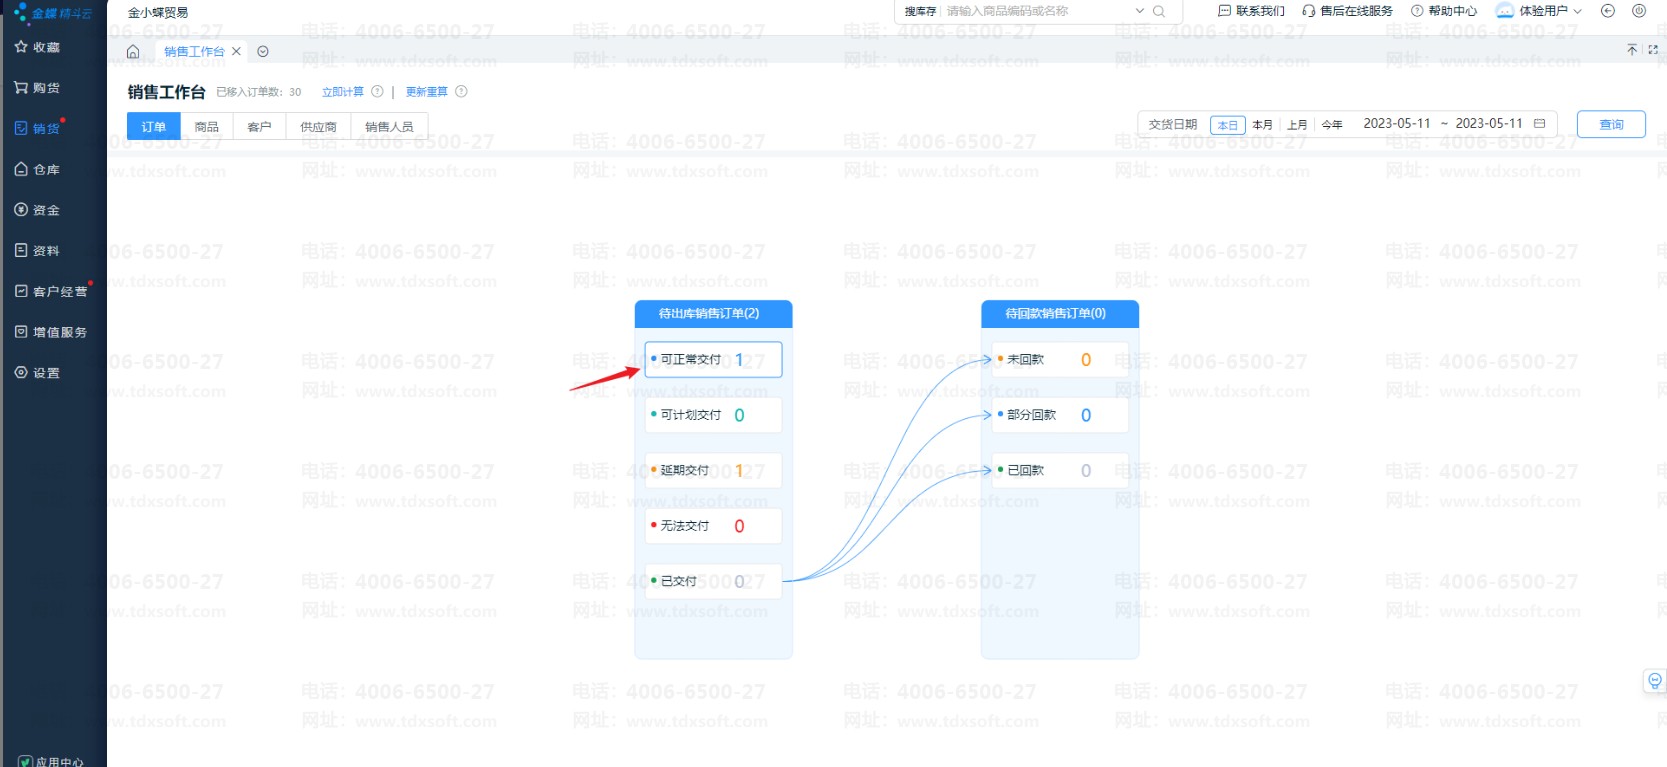Open the 帮助中心 help center
The image size is (1667, 767).
[x=1444, y=11]
